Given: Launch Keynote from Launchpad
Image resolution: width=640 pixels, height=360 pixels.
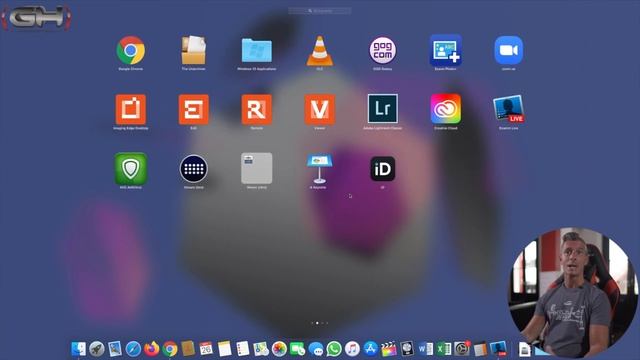Looking at the screenshot, I should pos(320,169).
